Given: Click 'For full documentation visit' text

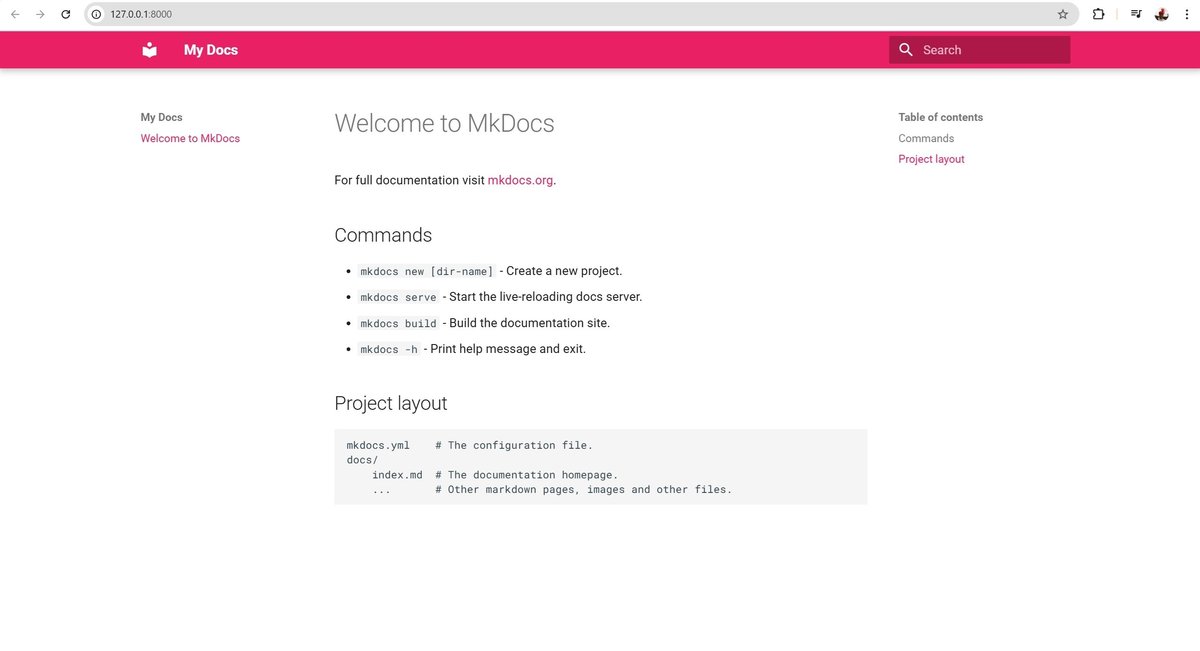Looking at the screenshot, I should click(x=409, y=180).
